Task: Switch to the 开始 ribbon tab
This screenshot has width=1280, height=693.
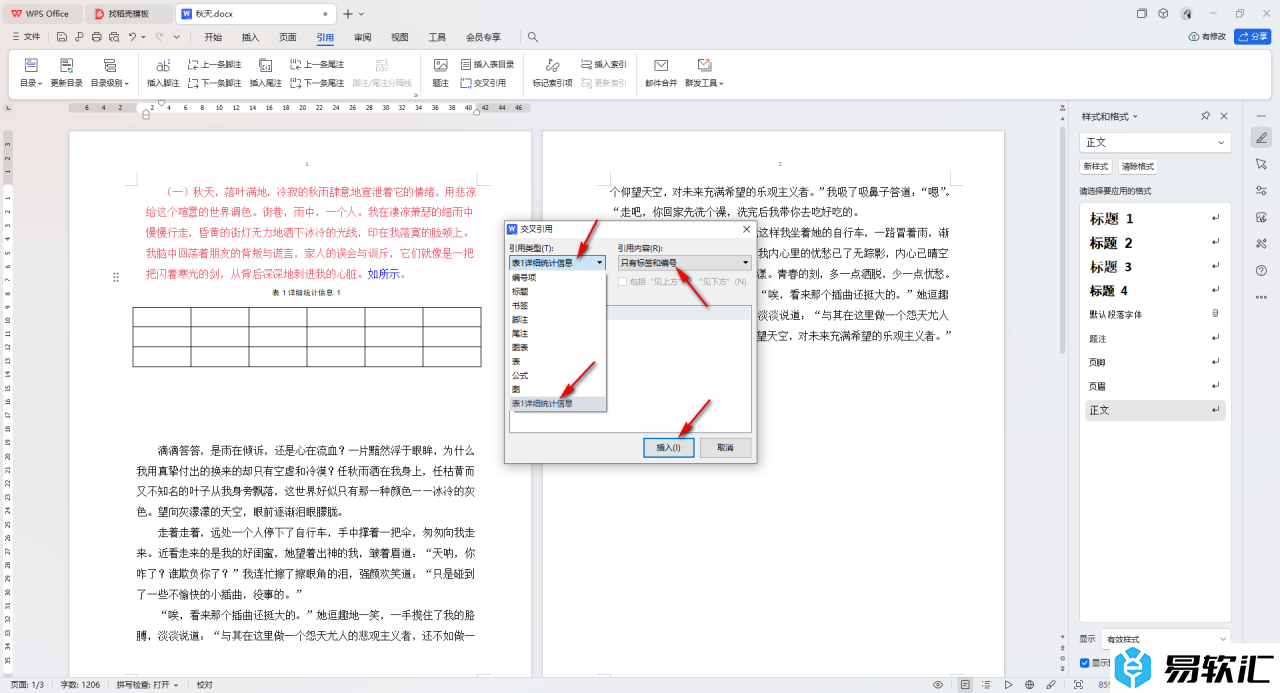Action: point(213,37)
